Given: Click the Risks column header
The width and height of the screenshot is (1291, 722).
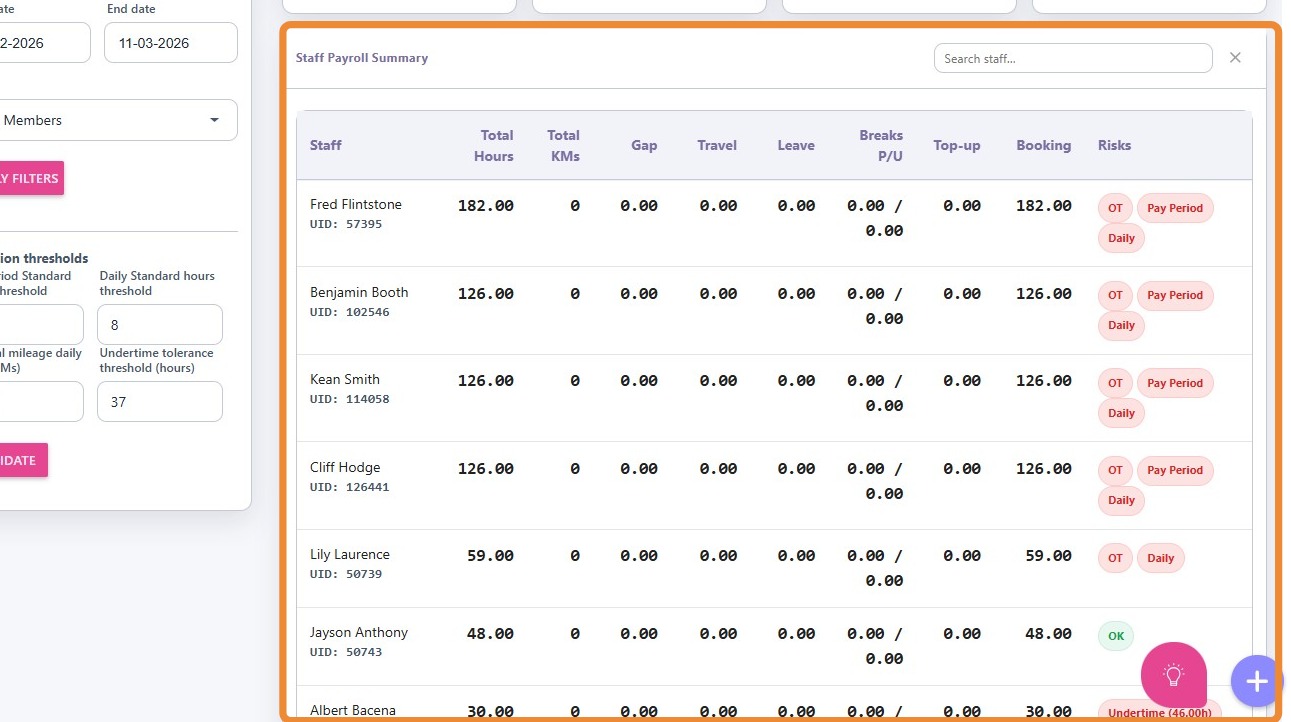Looking at the screenshot, I should pos(1114,145).
